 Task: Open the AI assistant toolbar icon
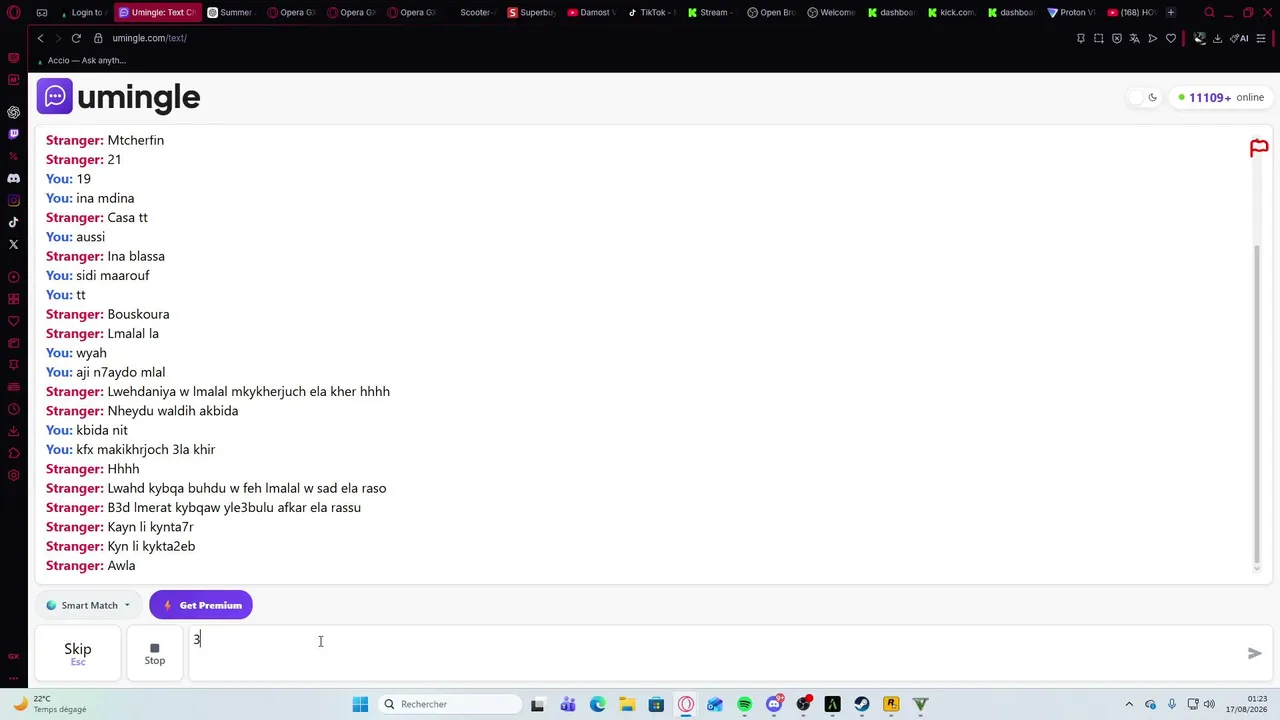point(1240,38)
